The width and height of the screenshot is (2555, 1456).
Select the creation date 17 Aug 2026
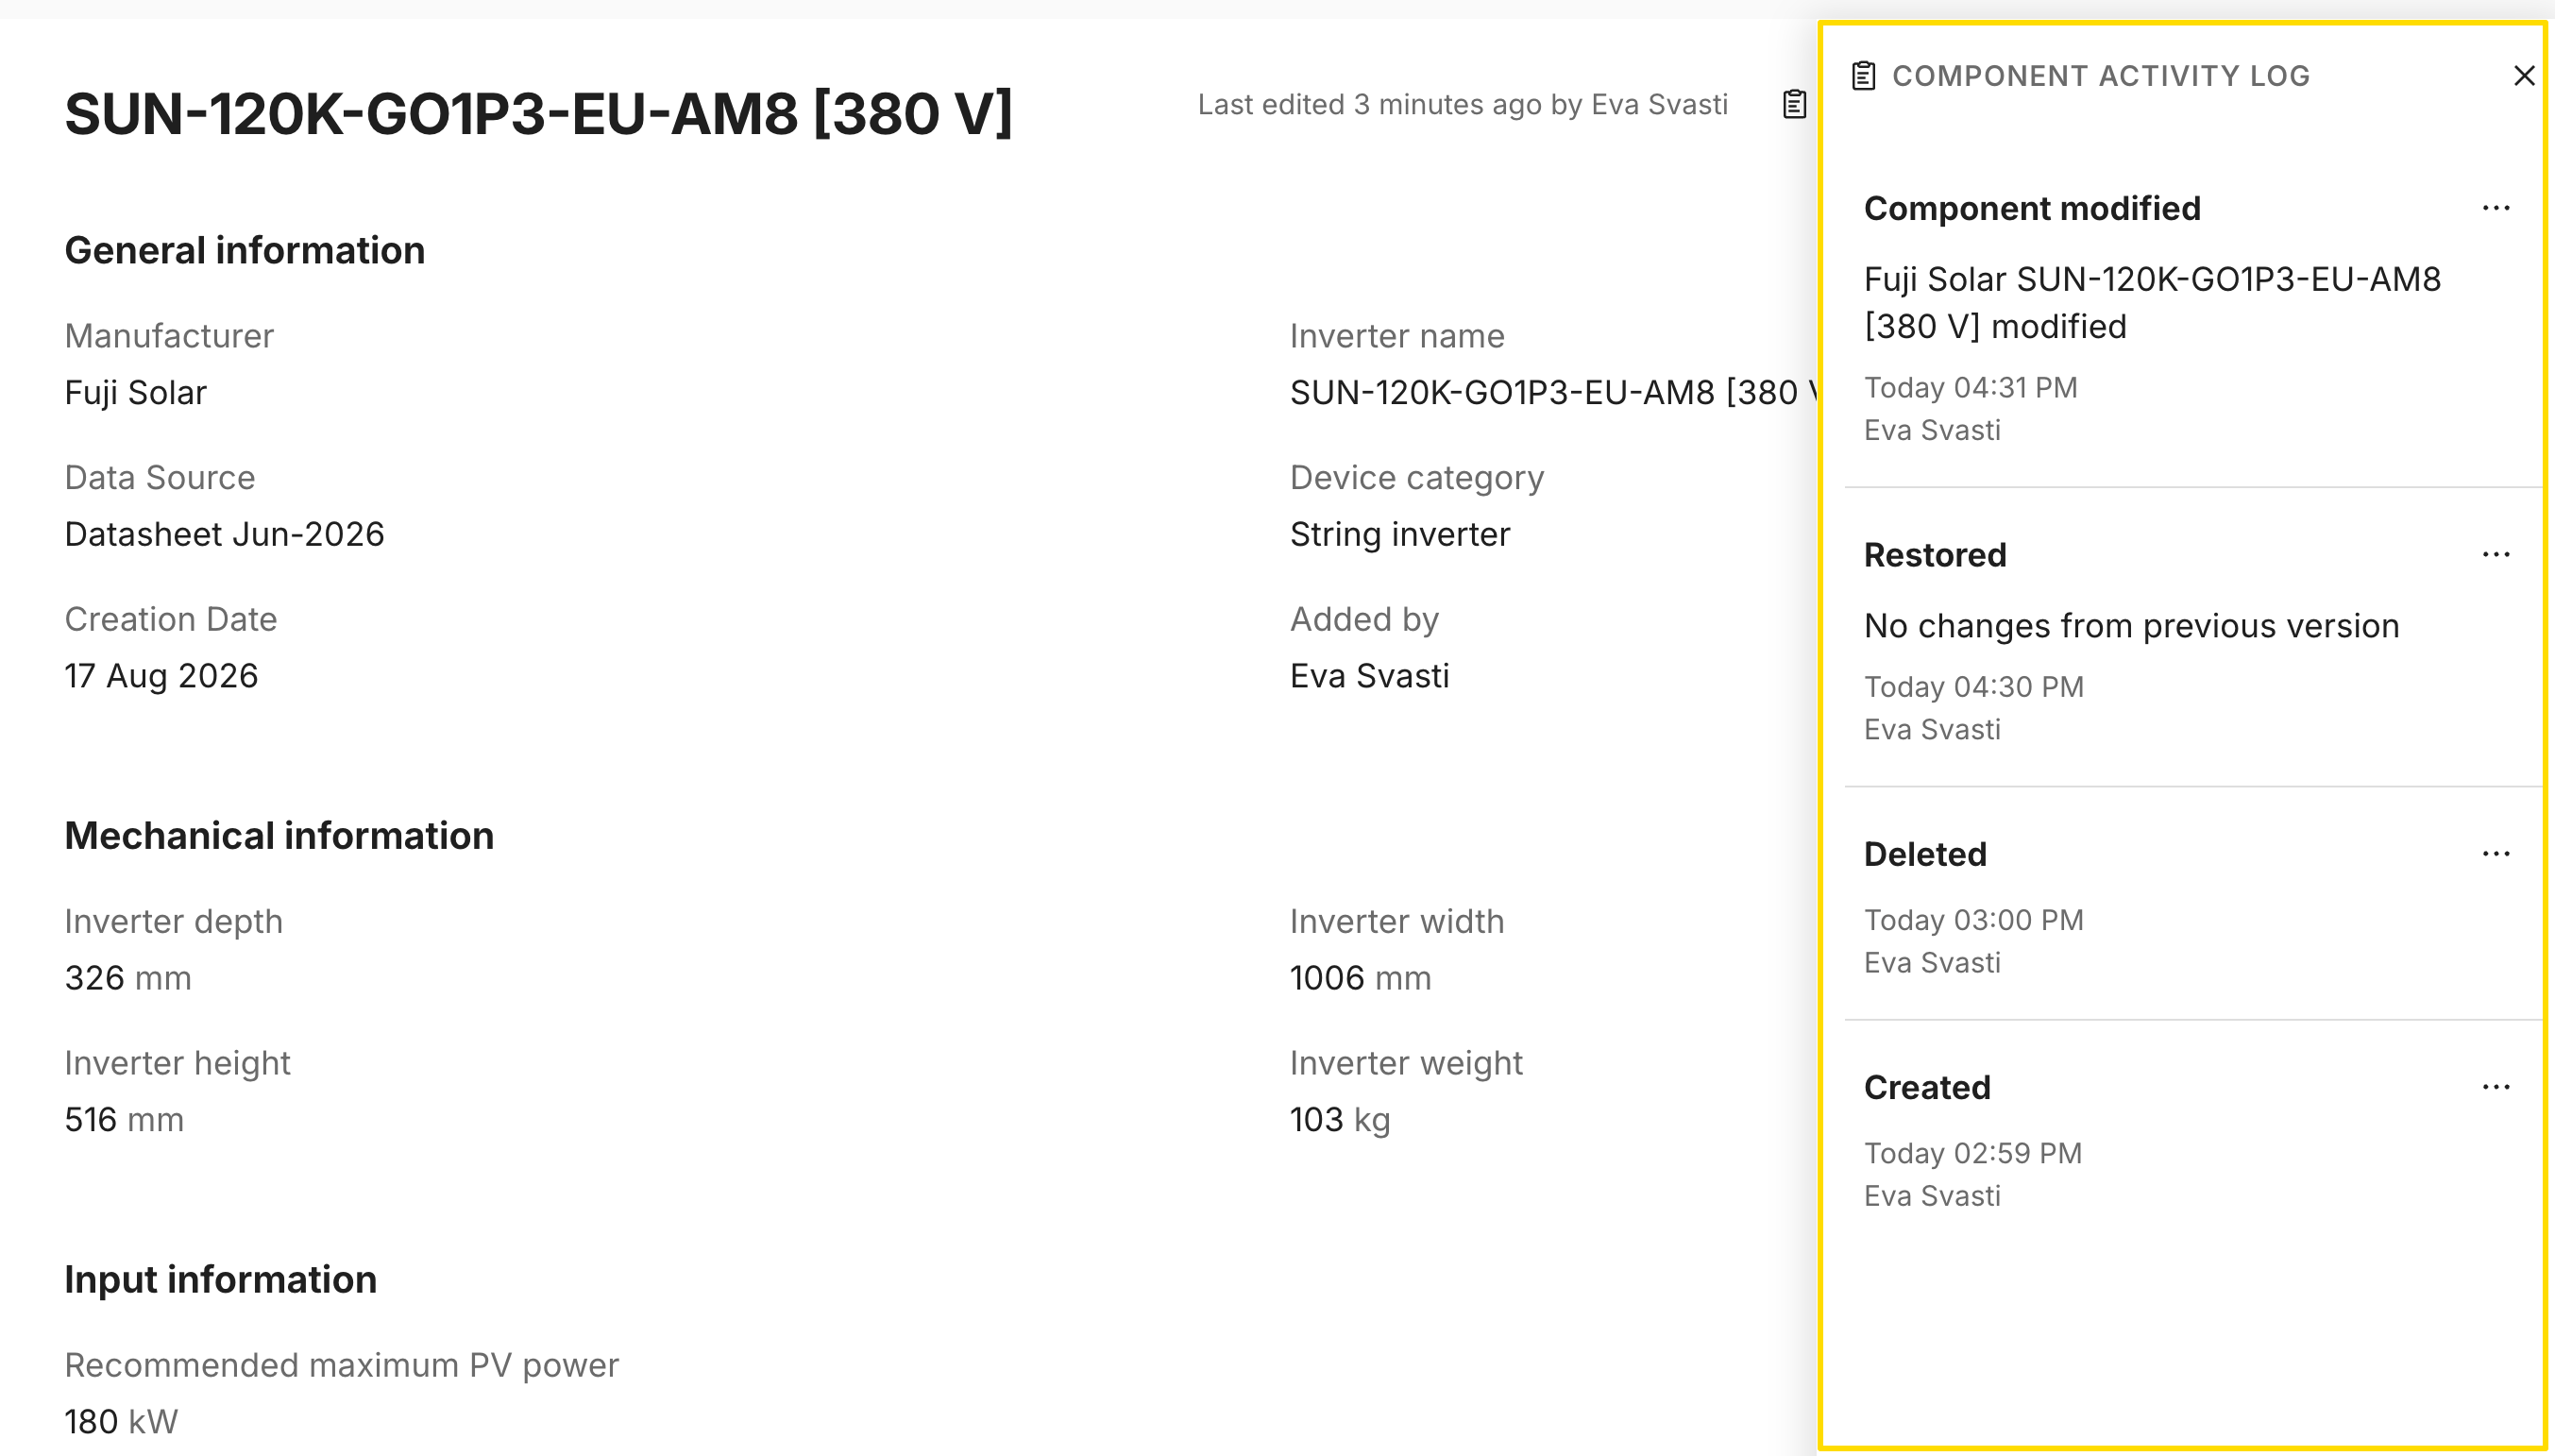point(161,677)
